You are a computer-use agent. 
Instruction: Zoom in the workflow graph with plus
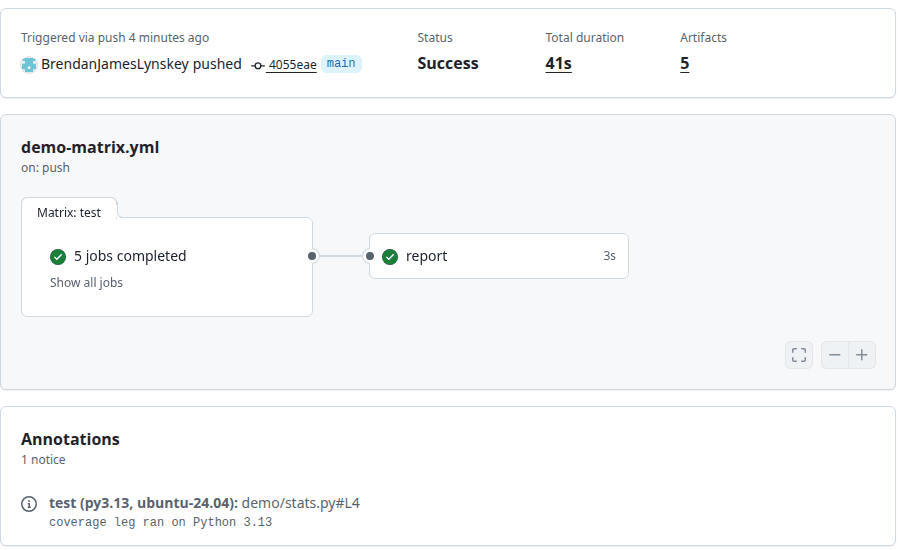(x=862, y=355)
